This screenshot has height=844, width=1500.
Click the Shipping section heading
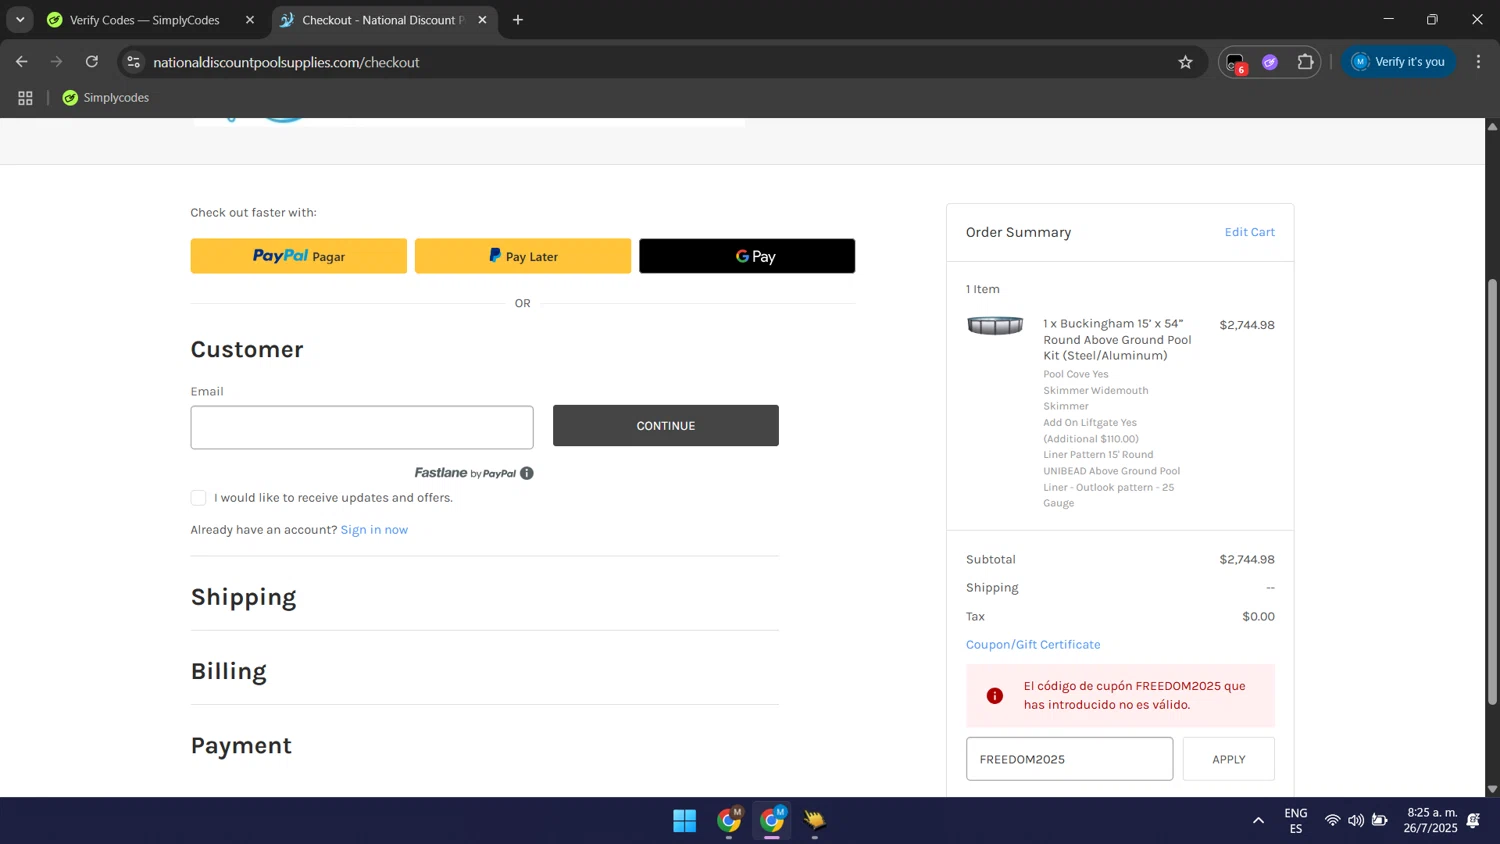[243, 597]
